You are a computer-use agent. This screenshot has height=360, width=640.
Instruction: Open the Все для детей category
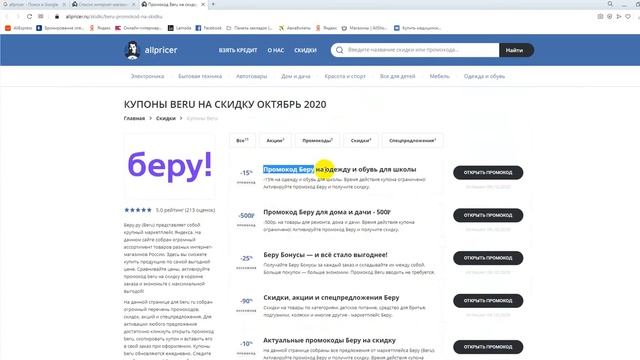click(x=398, y=76)
